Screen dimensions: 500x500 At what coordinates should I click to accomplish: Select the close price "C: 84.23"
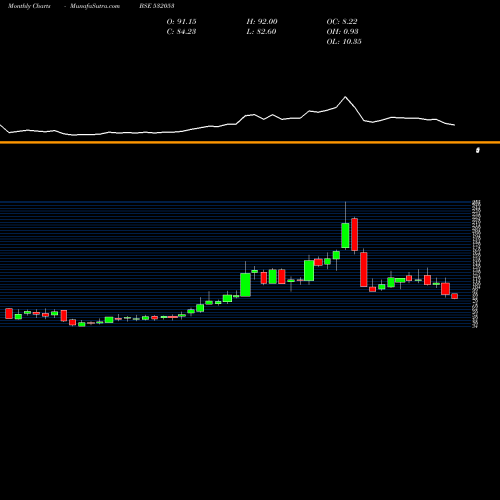(181, 32)
